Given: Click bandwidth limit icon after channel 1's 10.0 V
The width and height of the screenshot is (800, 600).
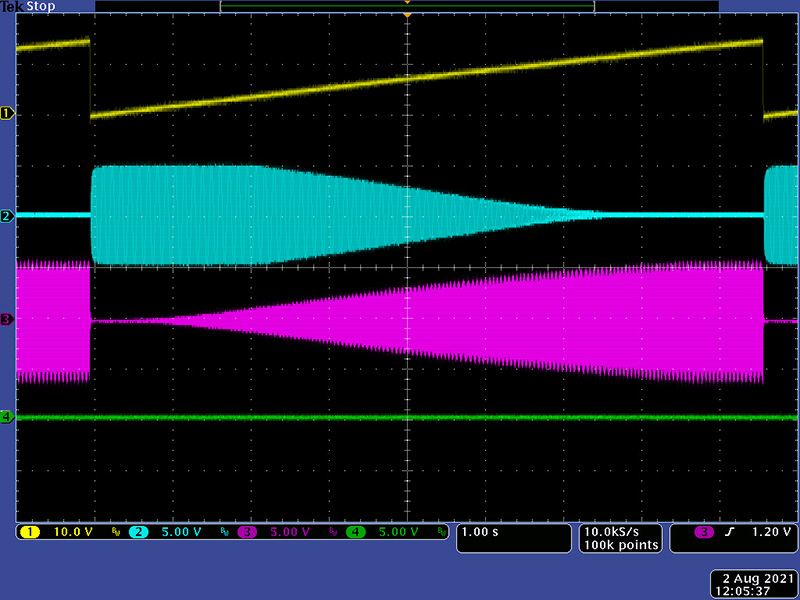Looking at the screenshot, I should pyautogui.click(x=116, y=532).
